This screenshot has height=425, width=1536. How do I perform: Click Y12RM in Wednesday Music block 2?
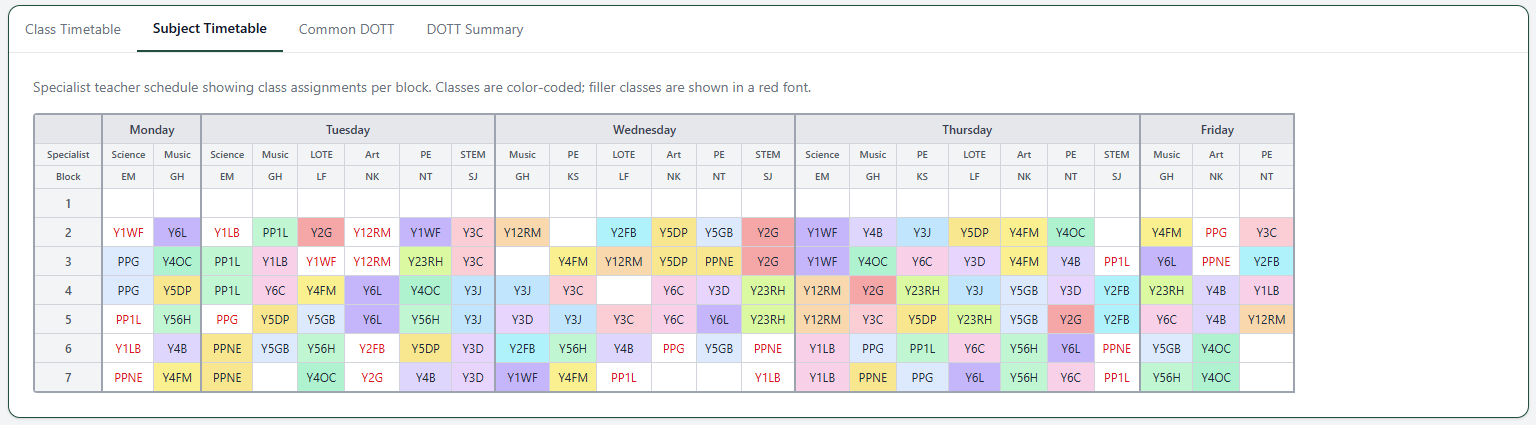[522, 233]
